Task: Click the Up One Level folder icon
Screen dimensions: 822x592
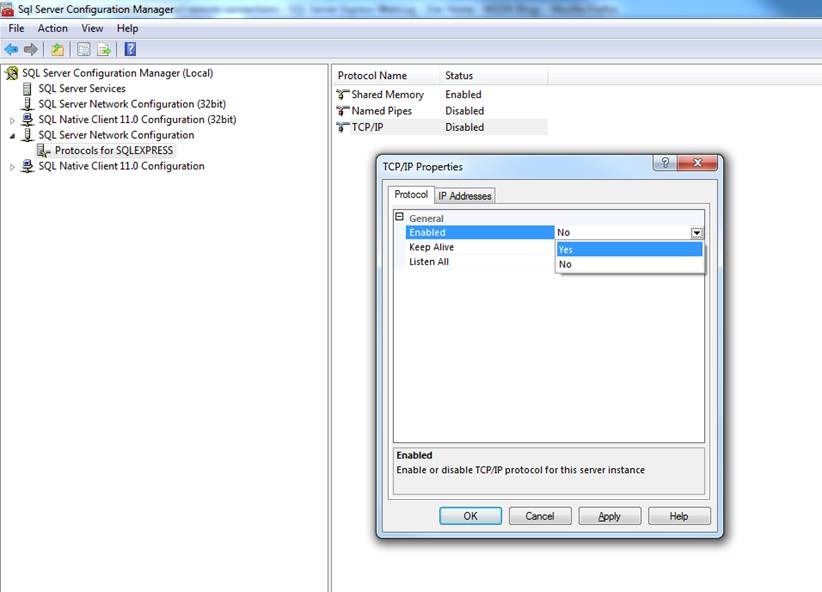Action: pyautogui.click(x=57, y=49)
